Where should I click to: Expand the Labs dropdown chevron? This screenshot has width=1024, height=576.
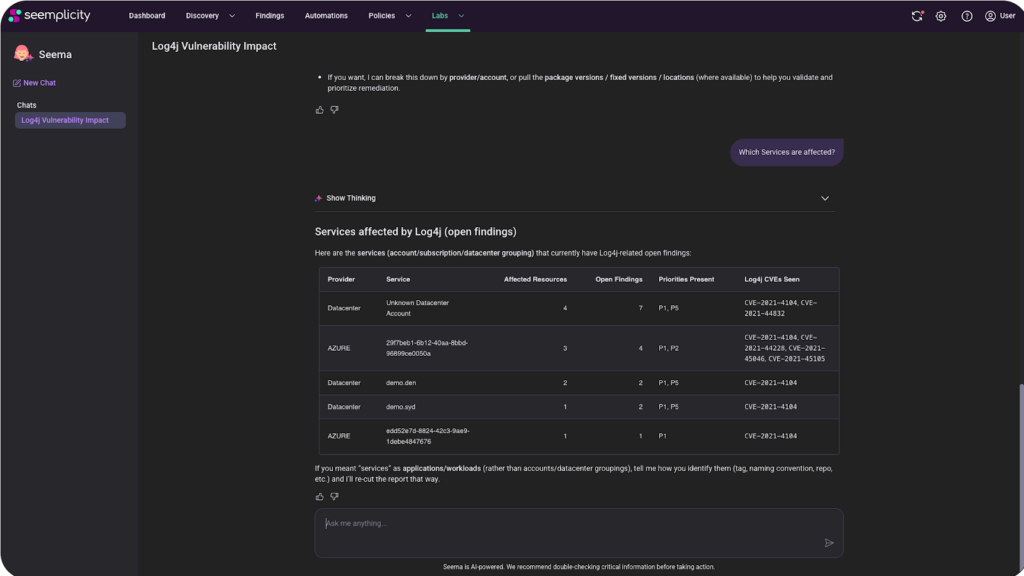click(461, 16)
